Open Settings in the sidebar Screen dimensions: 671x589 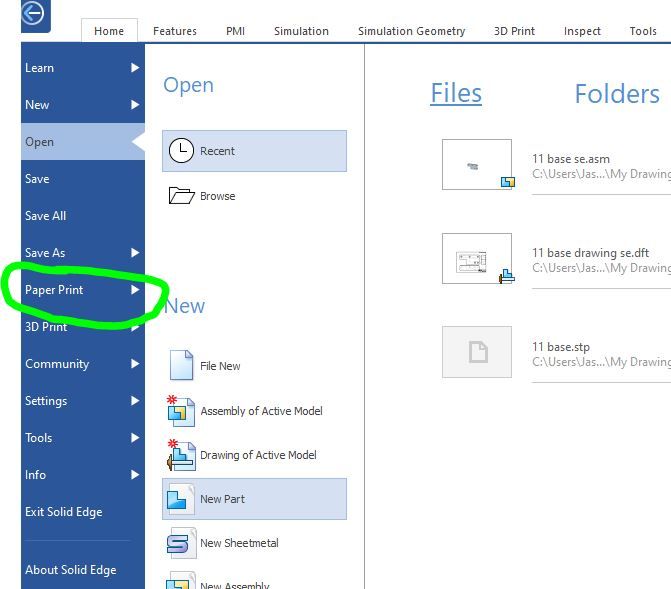(83, 401)
